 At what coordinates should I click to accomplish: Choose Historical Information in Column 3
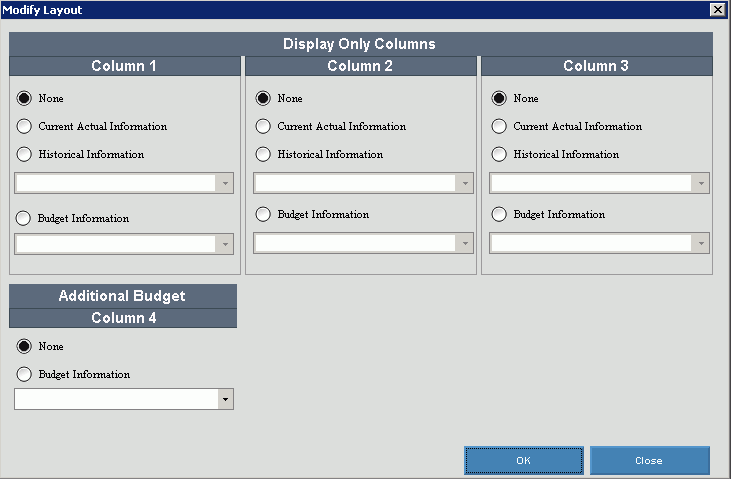(x=499, y=154)
